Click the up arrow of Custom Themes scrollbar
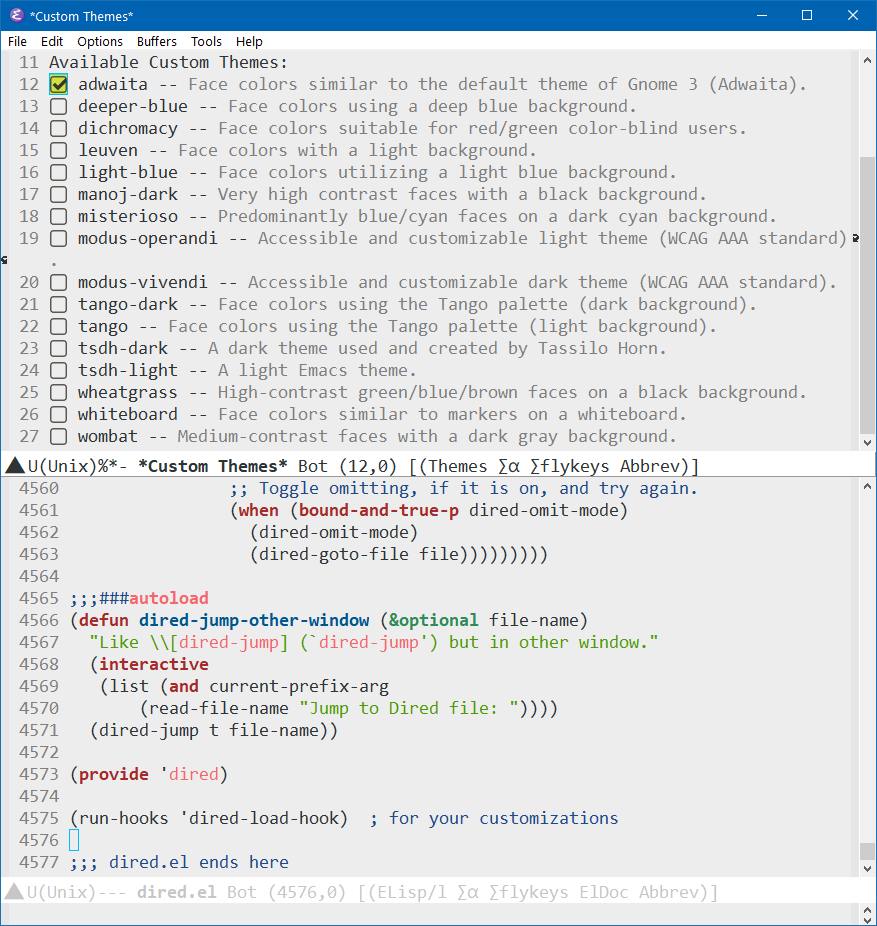 tap(867, 60)
